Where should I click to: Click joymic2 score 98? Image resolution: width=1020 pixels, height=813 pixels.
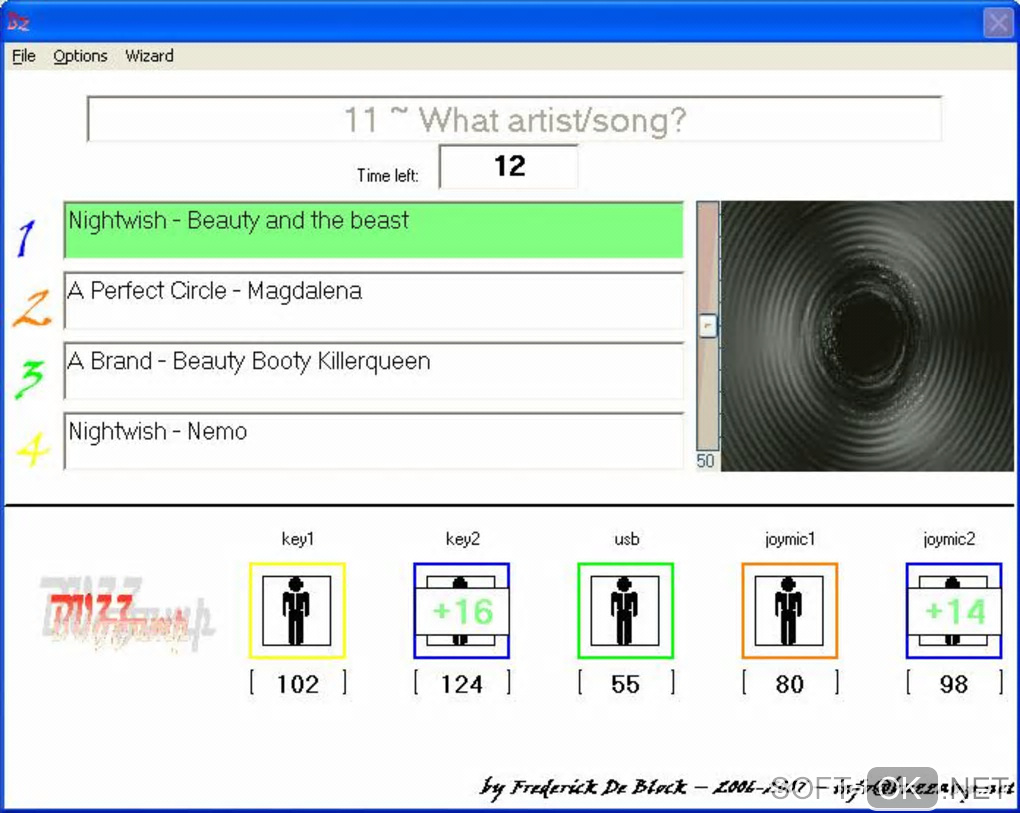[x=954, y=684]
